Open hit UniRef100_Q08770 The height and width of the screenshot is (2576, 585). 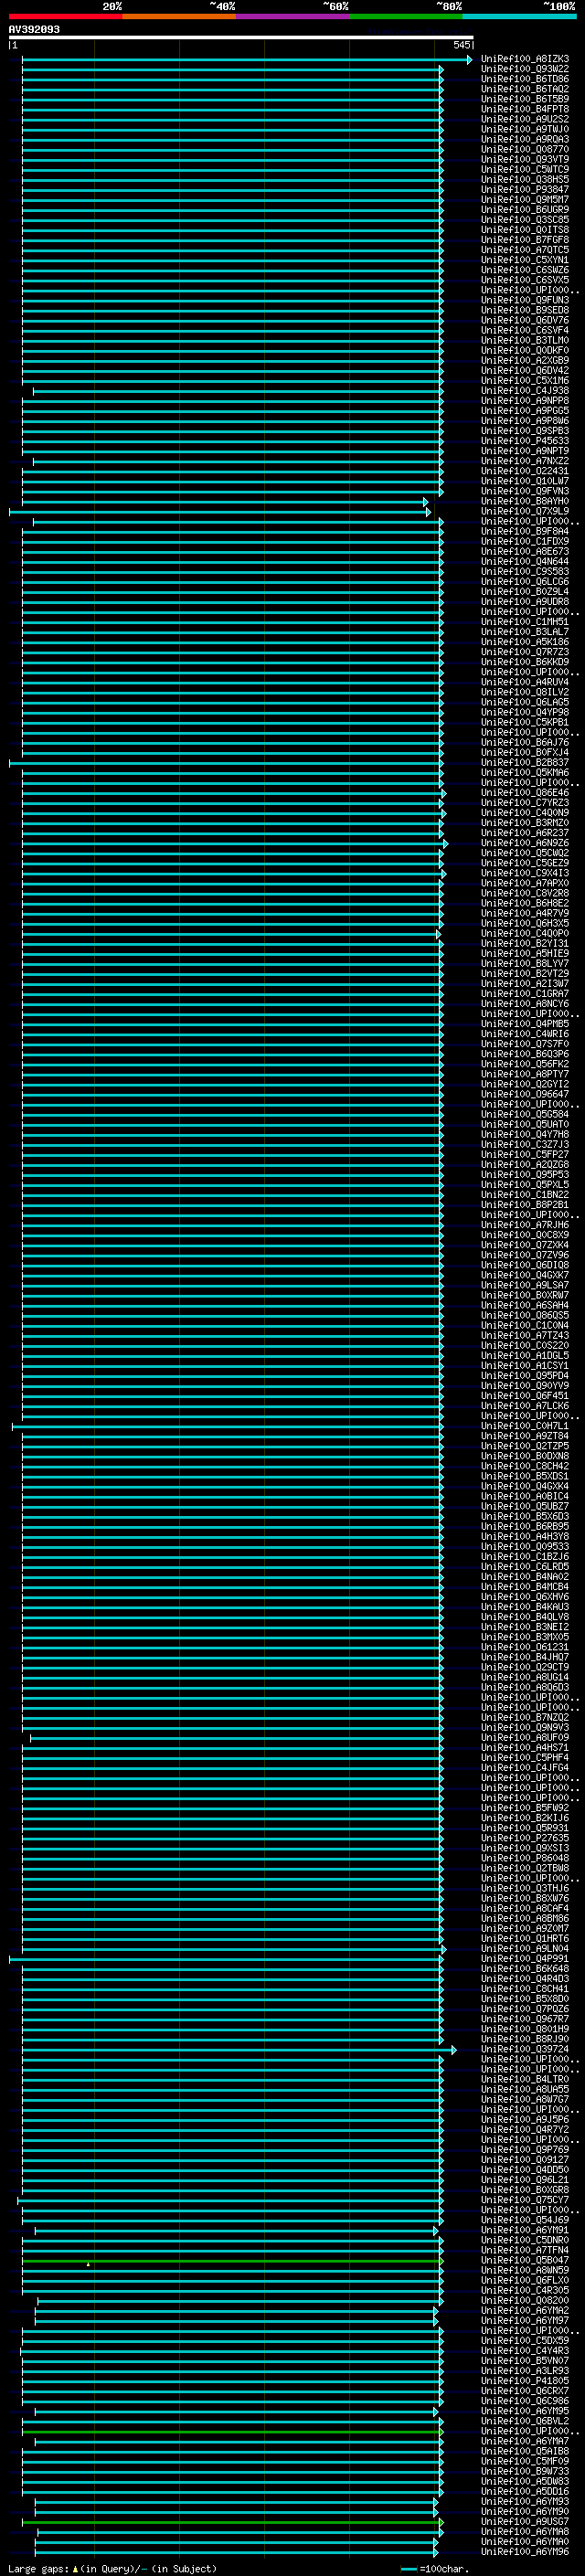(x=524, y=149)
